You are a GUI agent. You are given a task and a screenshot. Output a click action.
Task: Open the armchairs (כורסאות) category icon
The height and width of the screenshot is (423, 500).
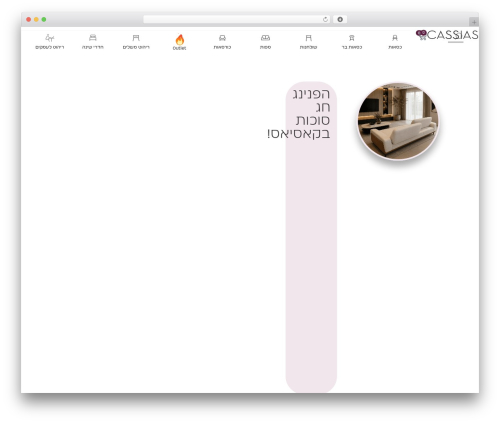pyautogui.click(x=222, y=38)
